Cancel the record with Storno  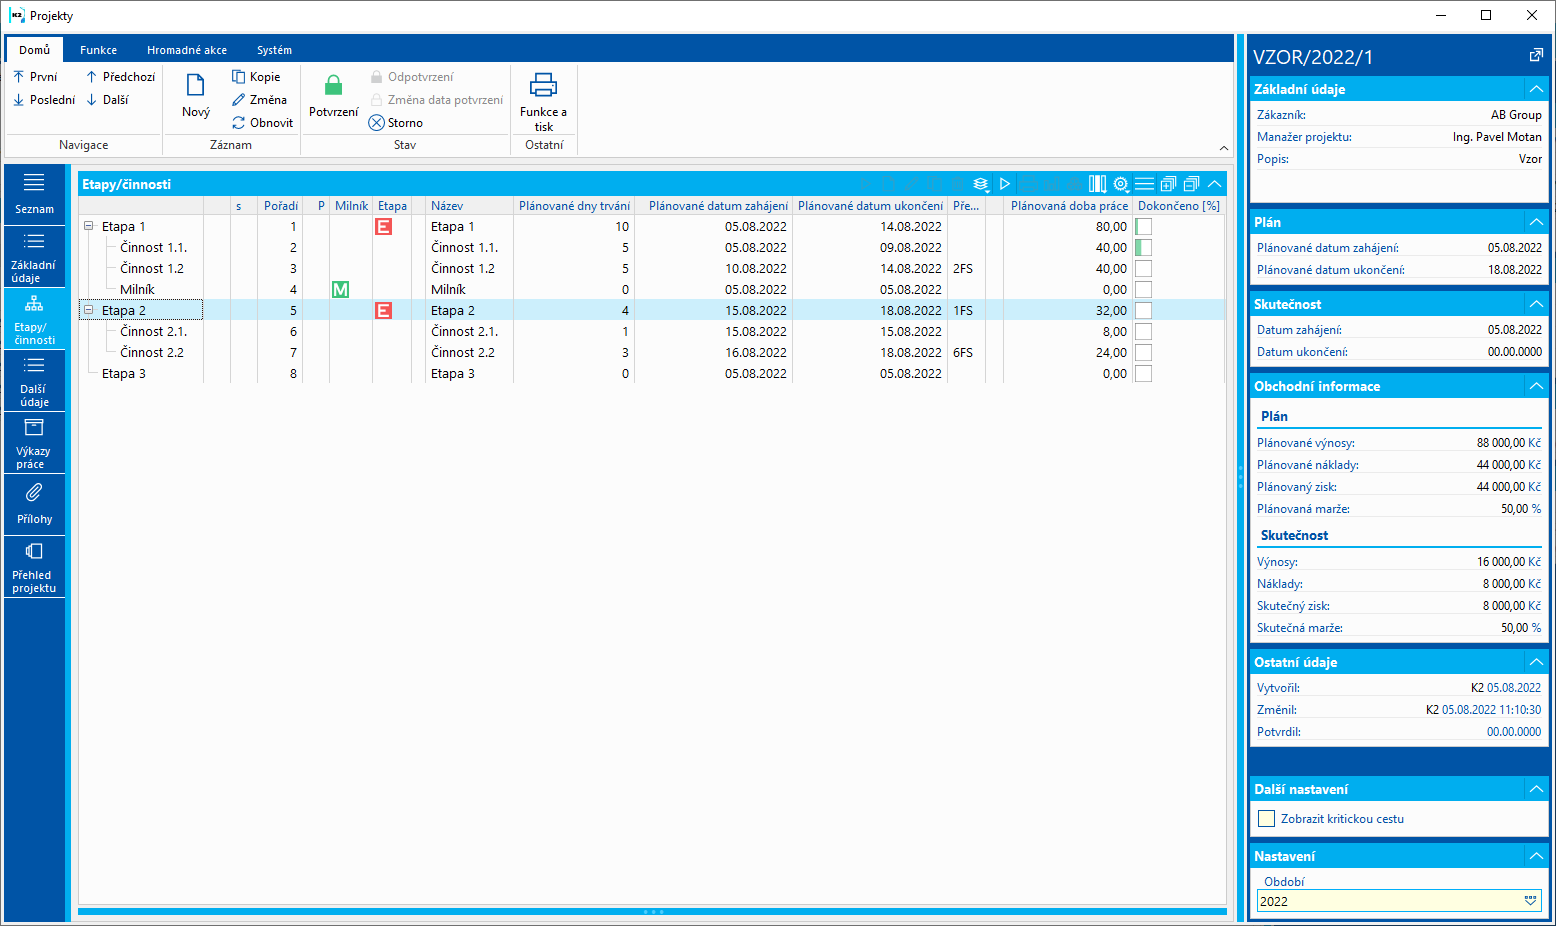[396, 123]
